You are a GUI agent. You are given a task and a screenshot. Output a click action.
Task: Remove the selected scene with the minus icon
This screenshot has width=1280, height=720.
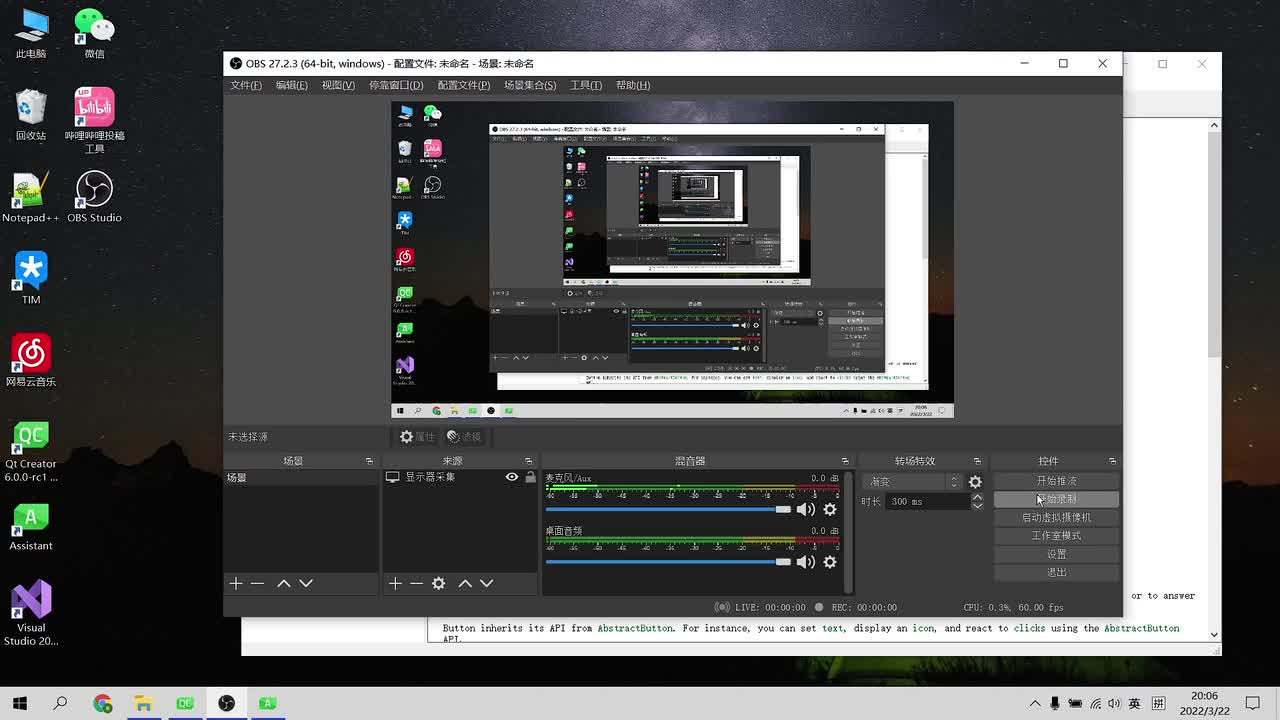pyautogui.click(x=257, y=583)
